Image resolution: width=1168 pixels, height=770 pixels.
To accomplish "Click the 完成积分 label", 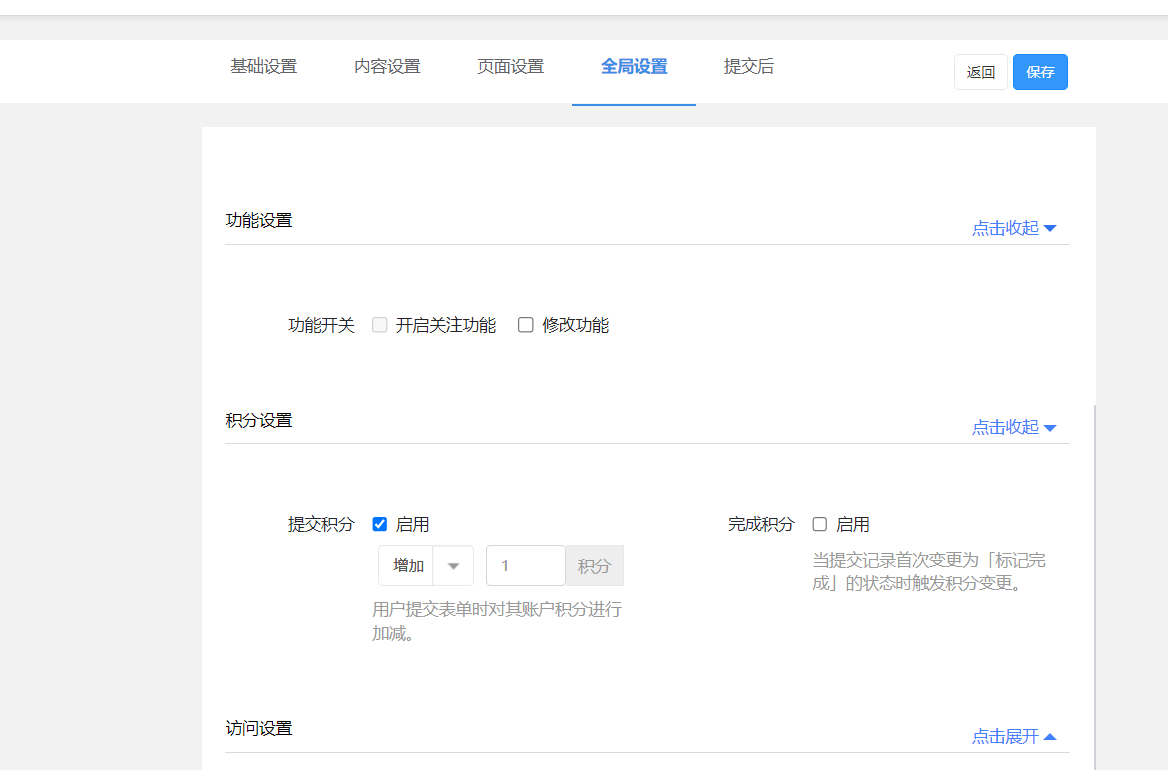I will [761, 524].
